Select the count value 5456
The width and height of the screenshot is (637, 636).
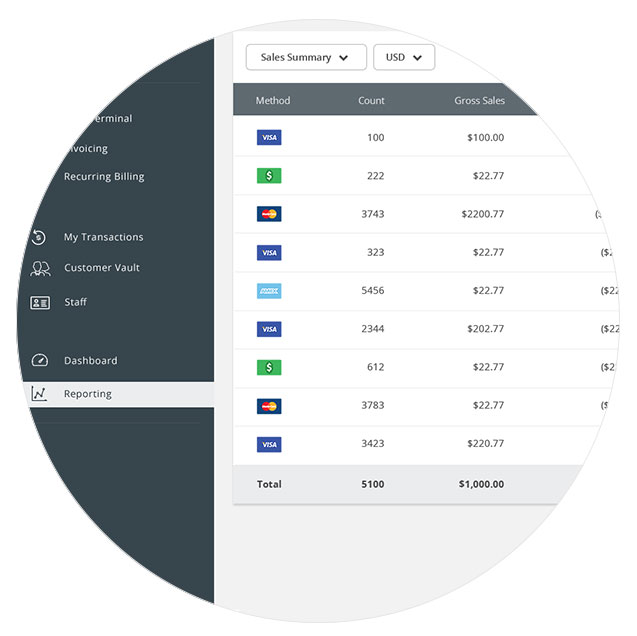point(373,290)
